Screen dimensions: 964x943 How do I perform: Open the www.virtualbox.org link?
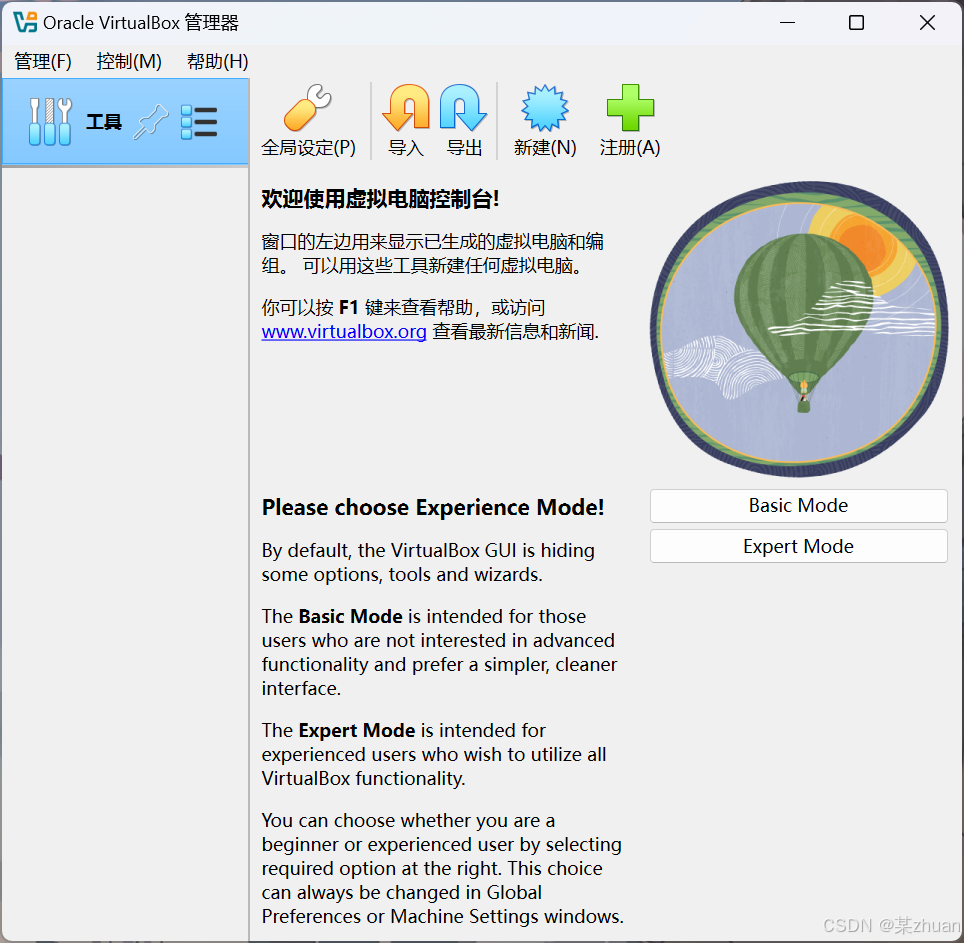coord(344,332)
